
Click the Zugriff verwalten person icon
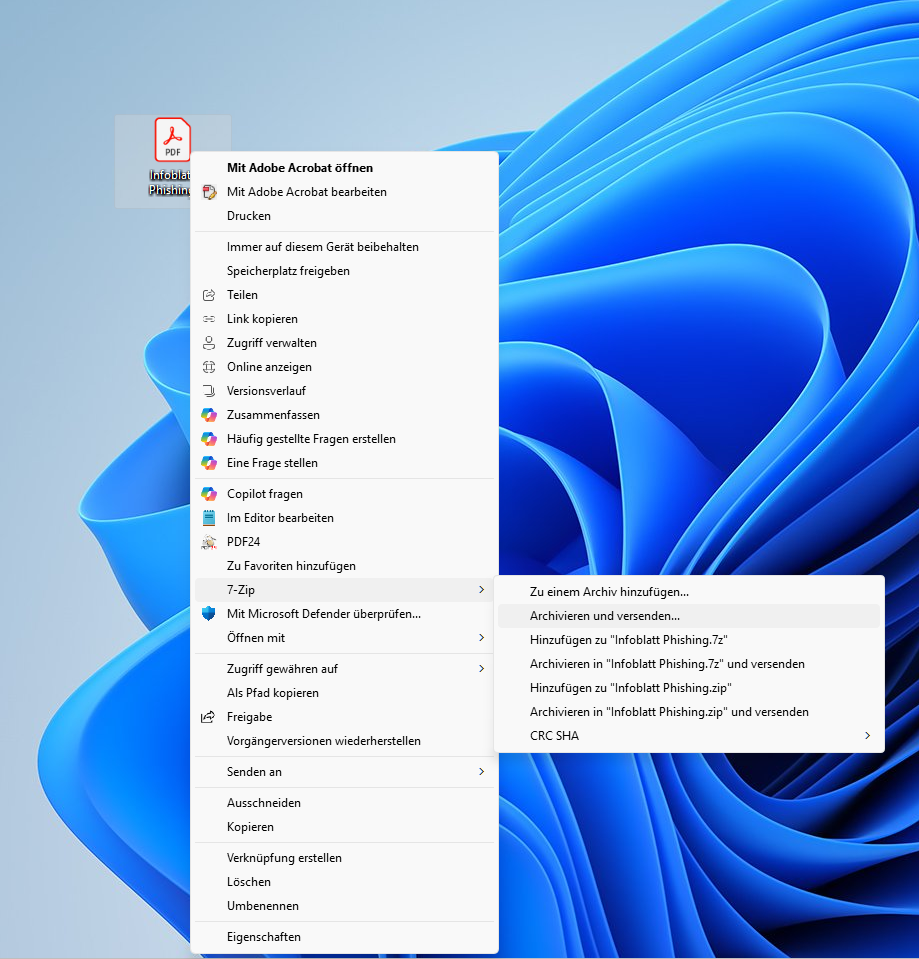(x=209, y=342)
